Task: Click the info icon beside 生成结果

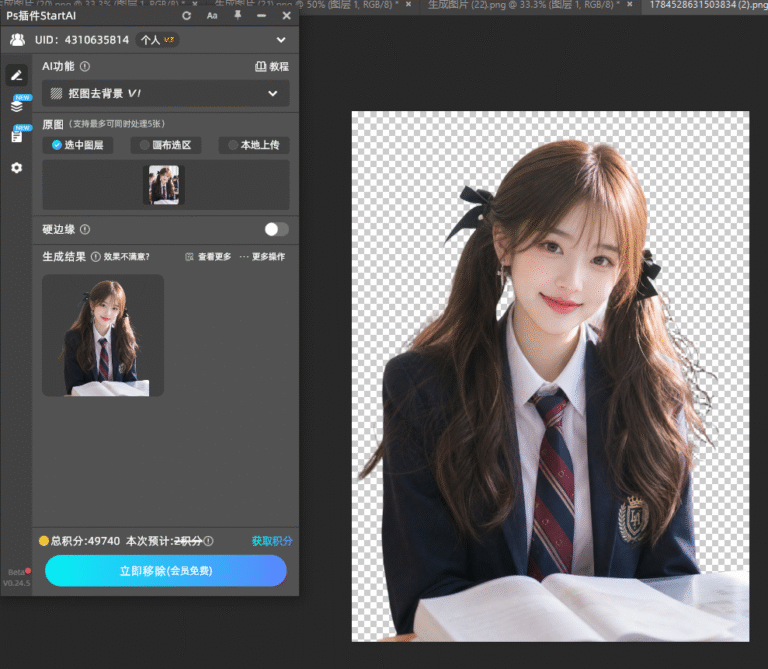Action: (96, 257)
